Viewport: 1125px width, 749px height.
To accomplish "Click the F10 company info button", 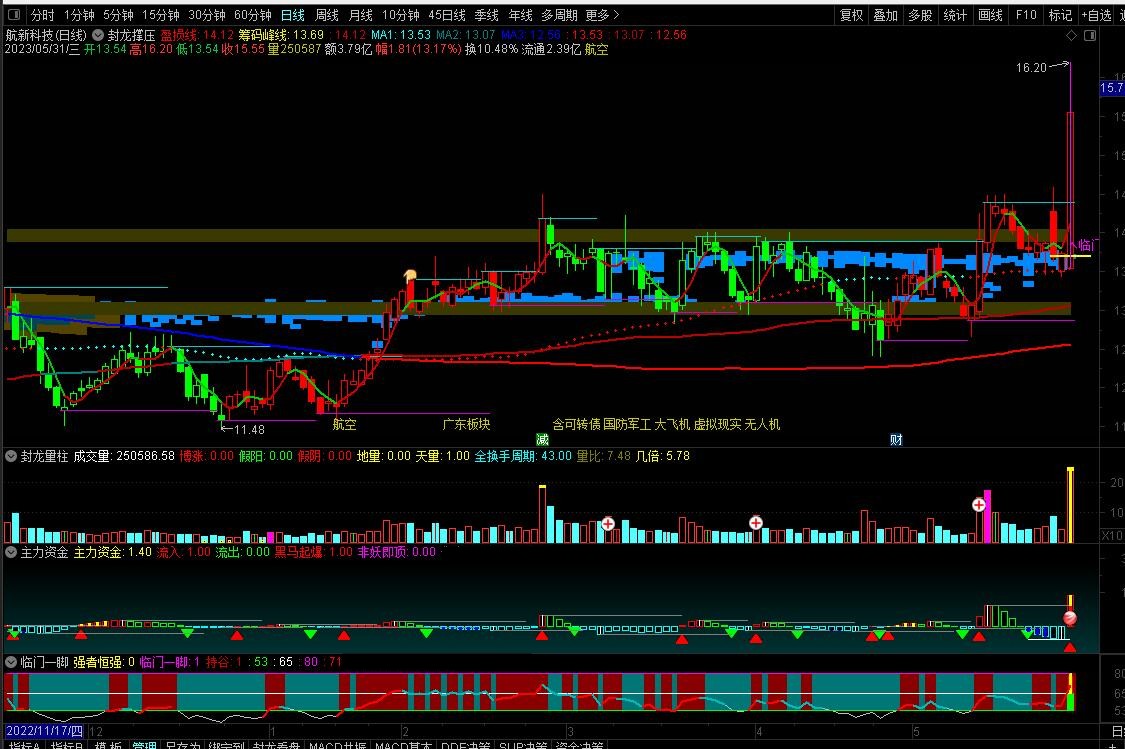I will [1026, 14].
